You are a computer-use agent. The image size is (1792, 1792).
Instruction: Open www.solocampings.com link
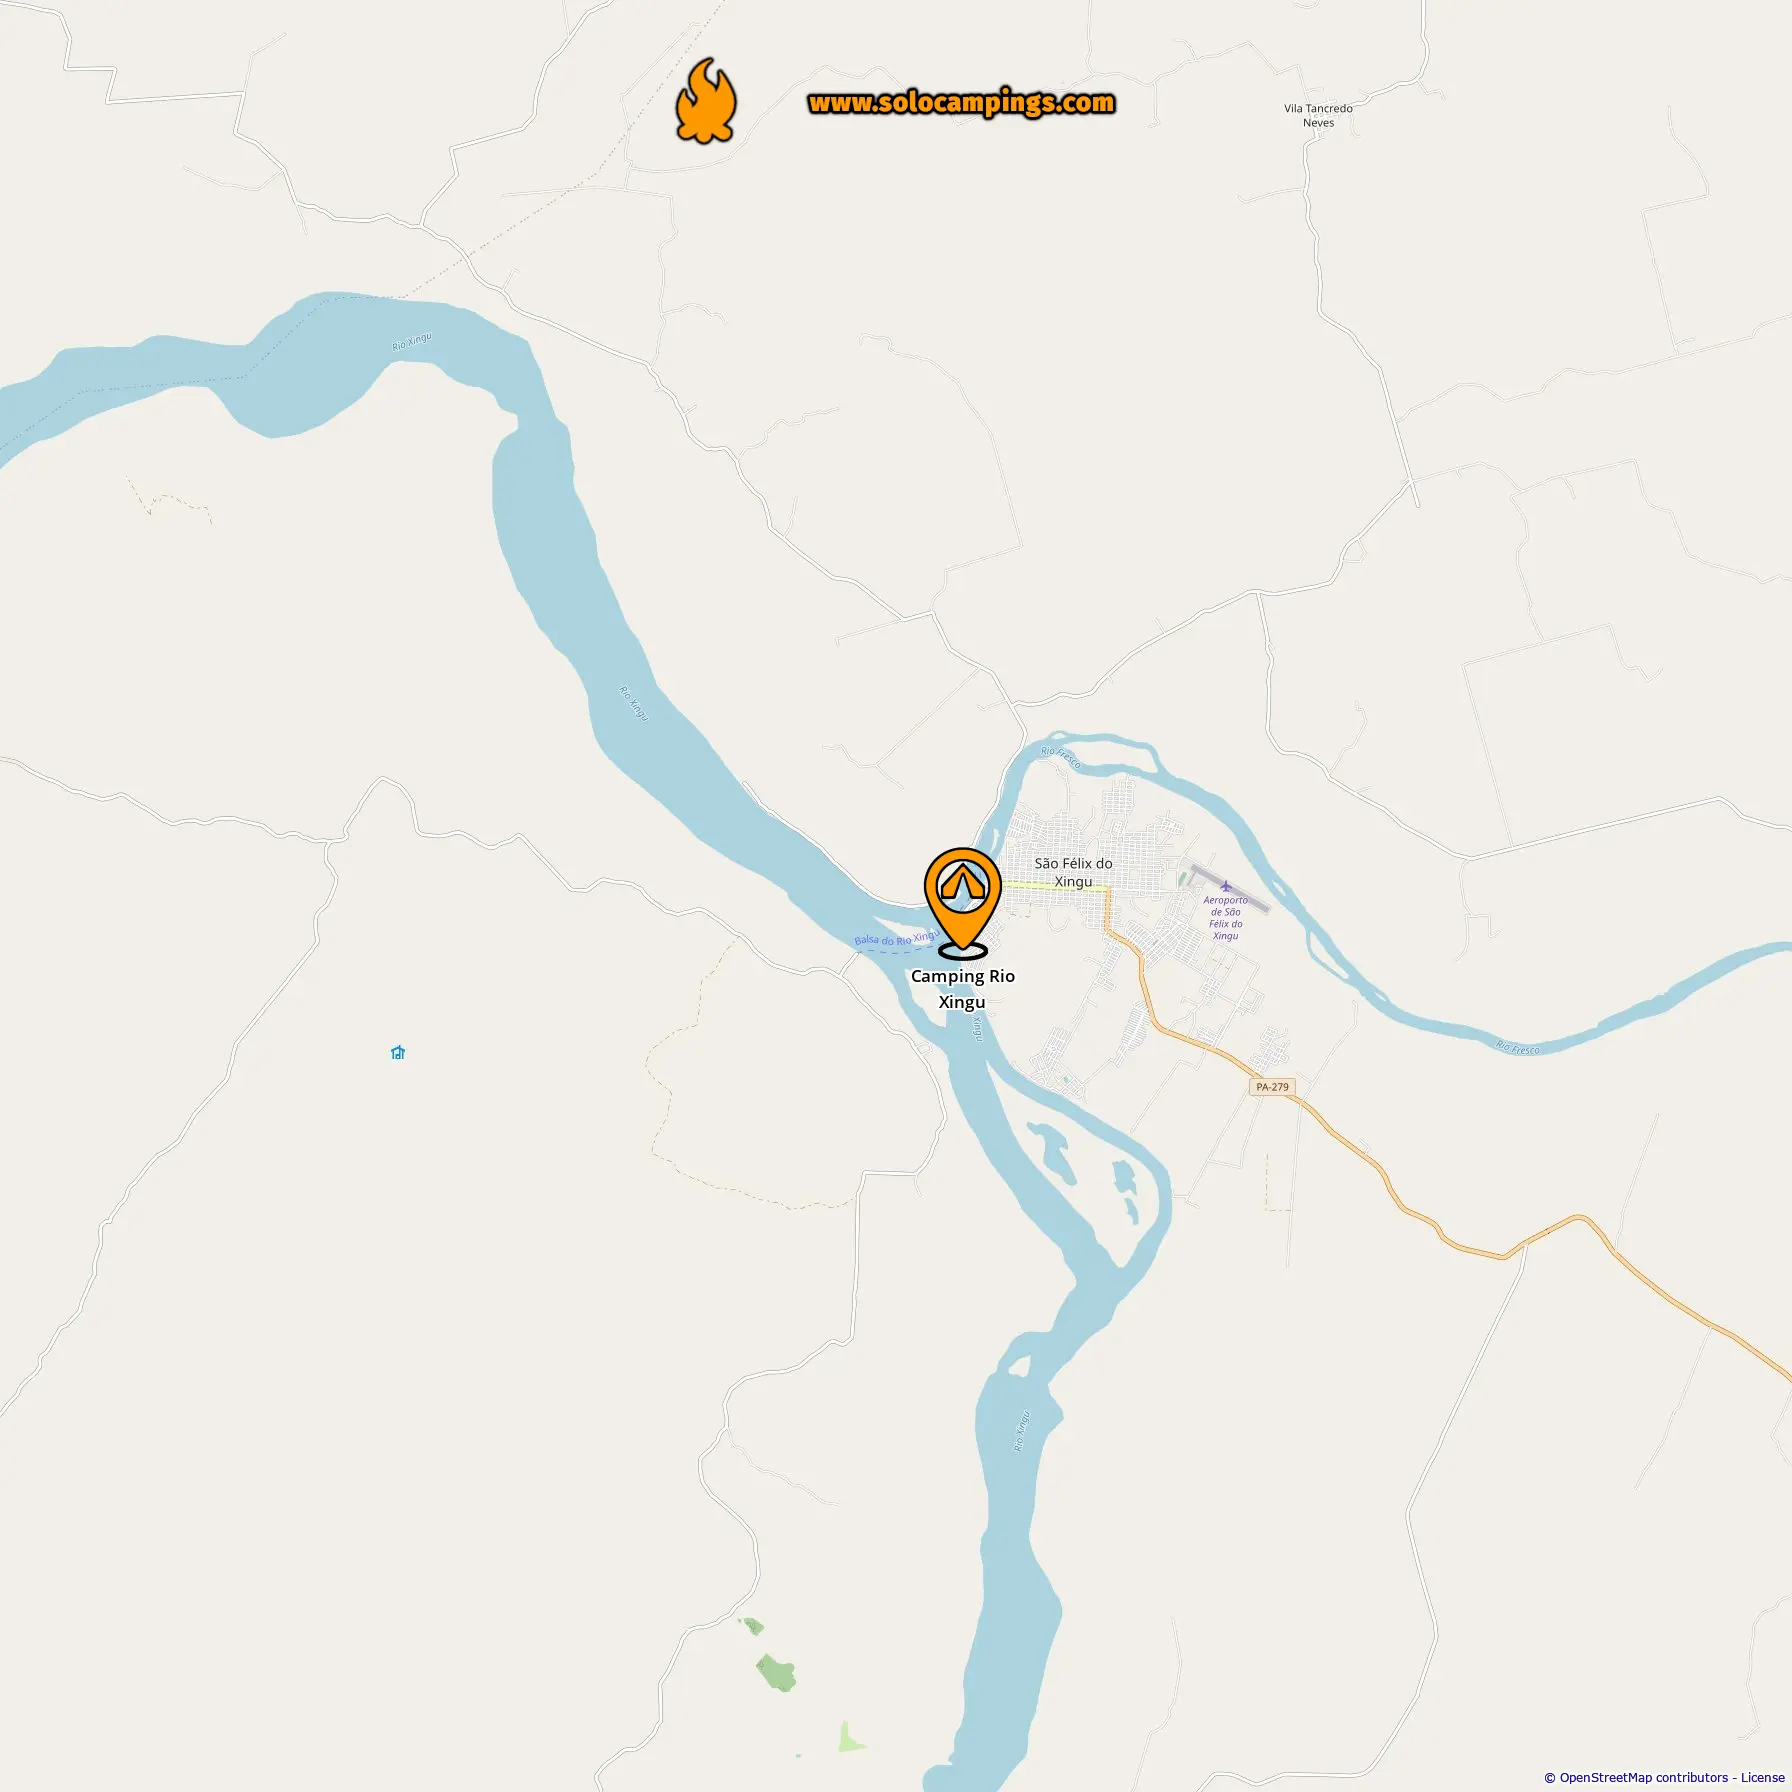(x=961, y=103)
